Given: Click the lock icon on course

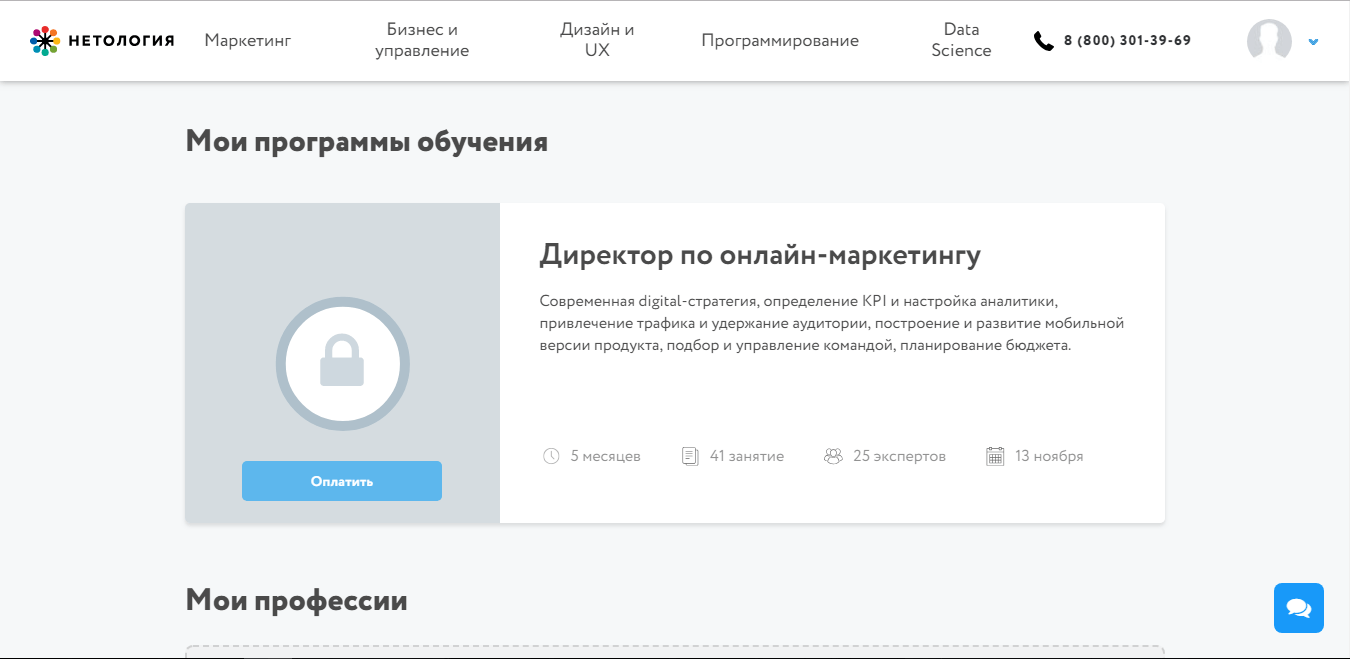Looking at the screenshot, I should click(342, 363).
